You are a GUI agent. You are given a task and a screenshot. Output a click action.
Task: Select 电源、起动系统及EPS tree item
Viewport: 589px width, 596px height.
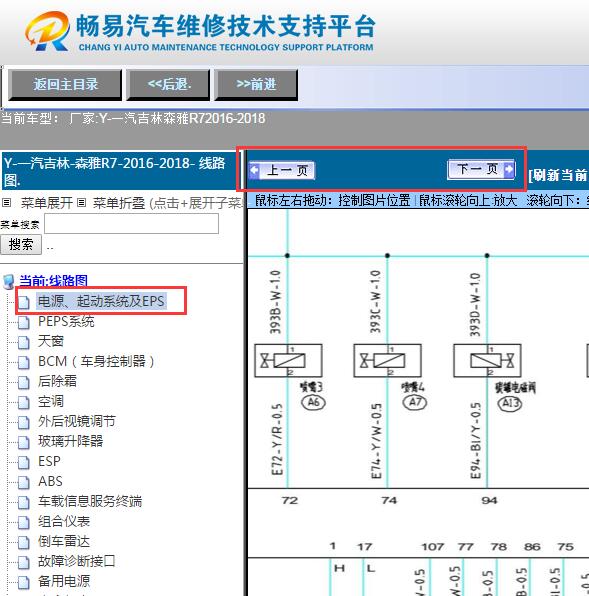tap(101, 301)
